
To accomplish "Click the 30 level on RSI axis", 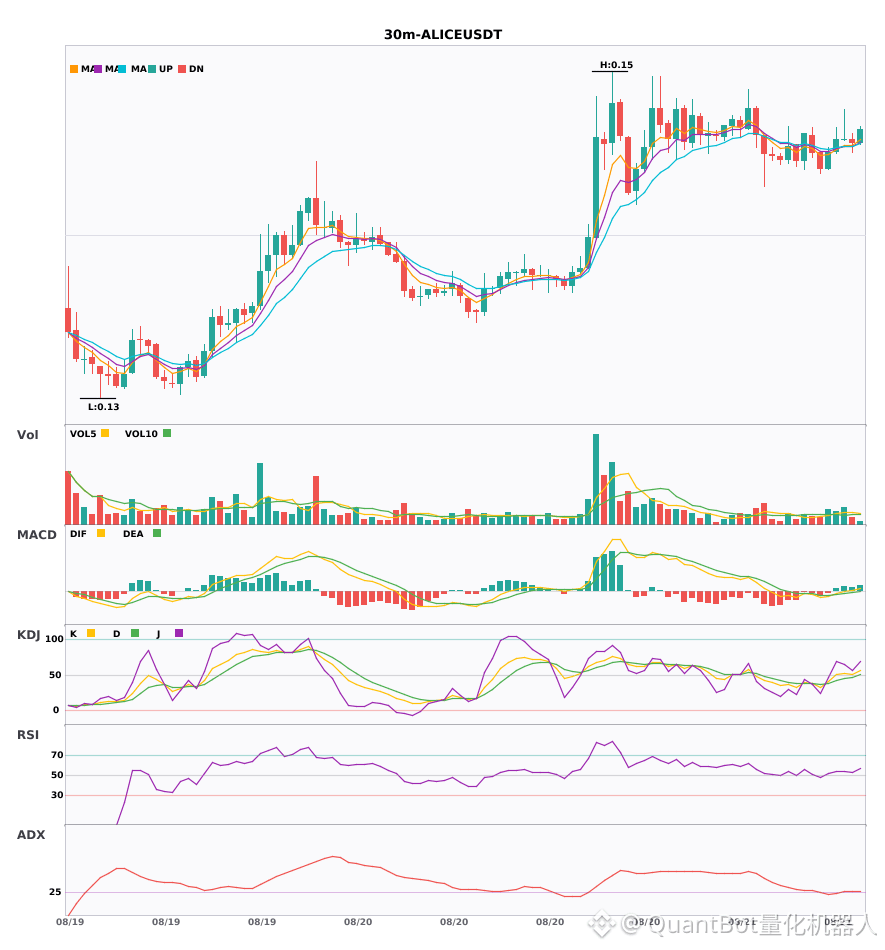I will point(57,795).
